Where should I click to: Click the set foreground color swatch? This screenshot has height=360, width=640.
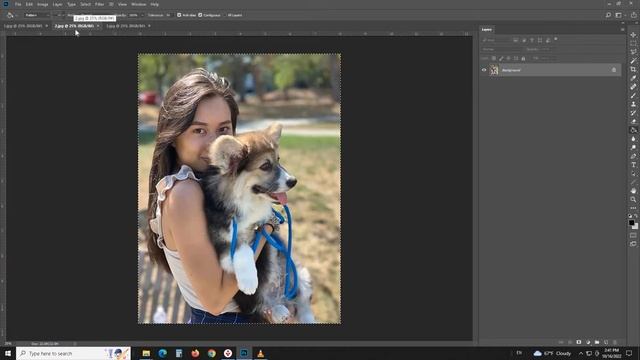coord(631,223)
